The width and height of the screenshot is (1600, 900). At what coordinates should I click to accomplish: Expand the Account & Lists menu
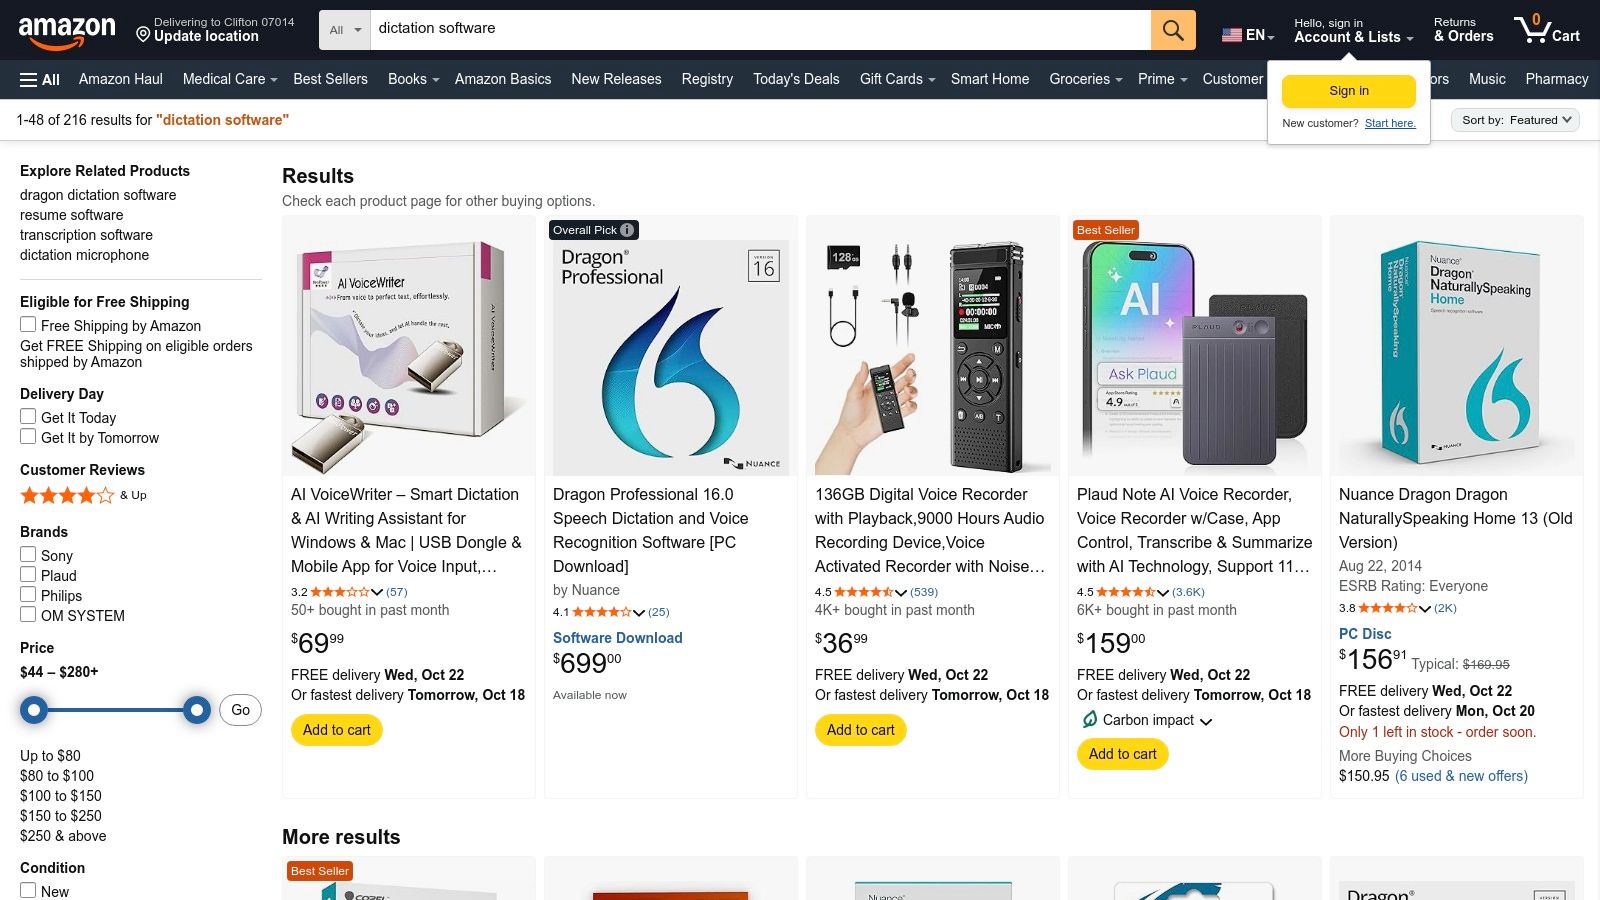1349,31
